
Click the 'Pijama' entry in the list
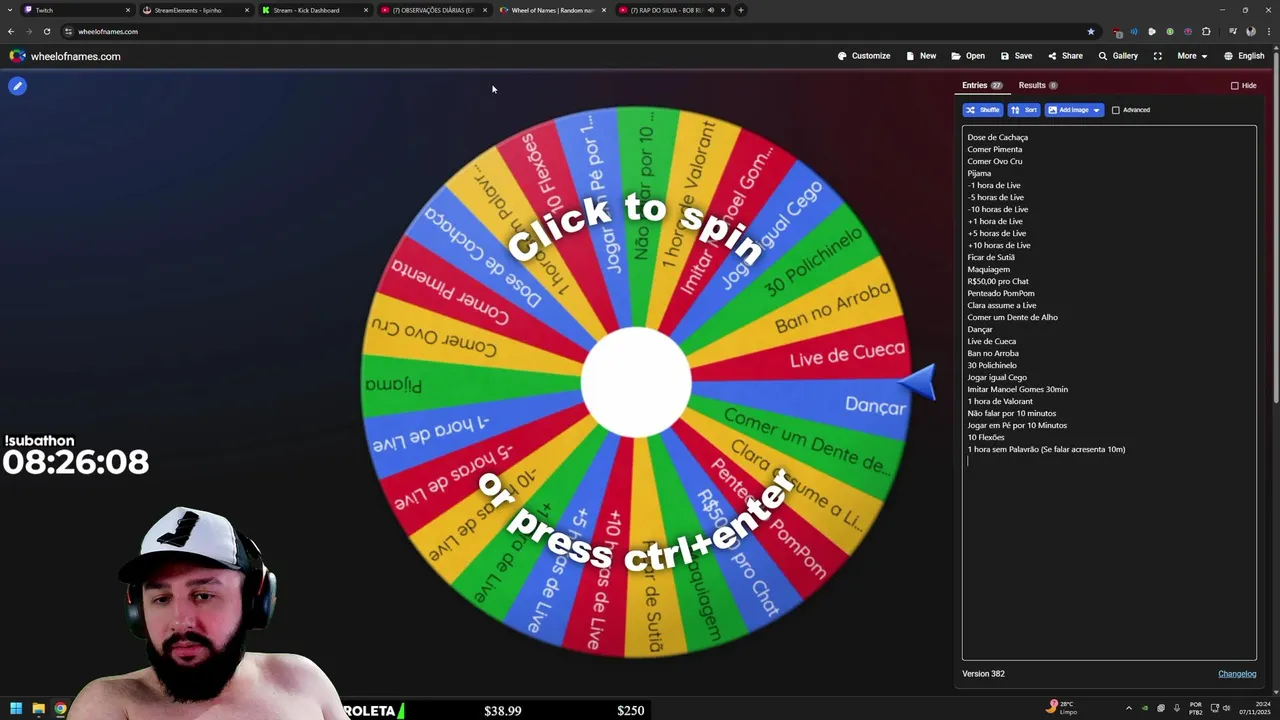979,173
